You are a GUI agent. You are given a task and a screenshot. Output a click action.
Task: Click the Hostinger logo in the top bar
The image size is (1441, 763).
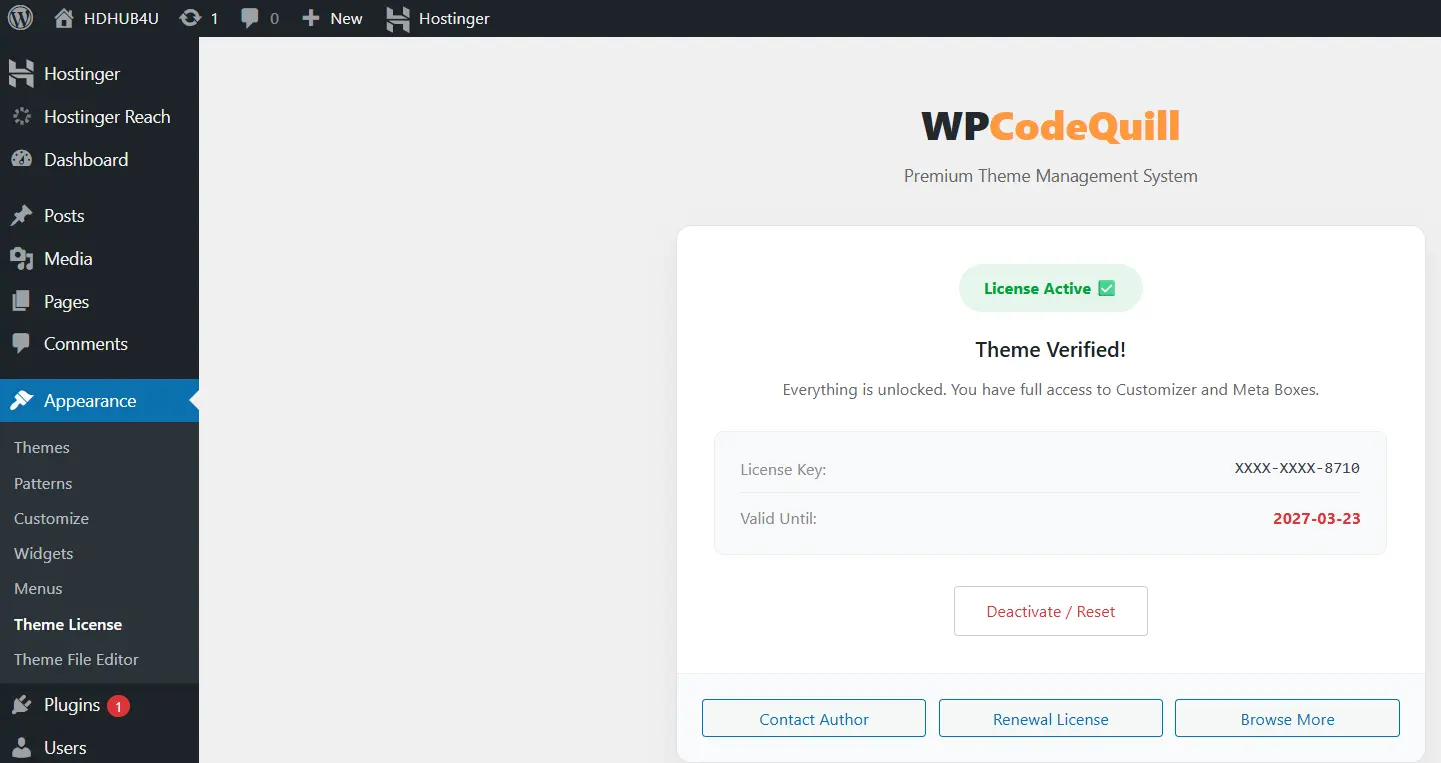(x=398, y=18)
